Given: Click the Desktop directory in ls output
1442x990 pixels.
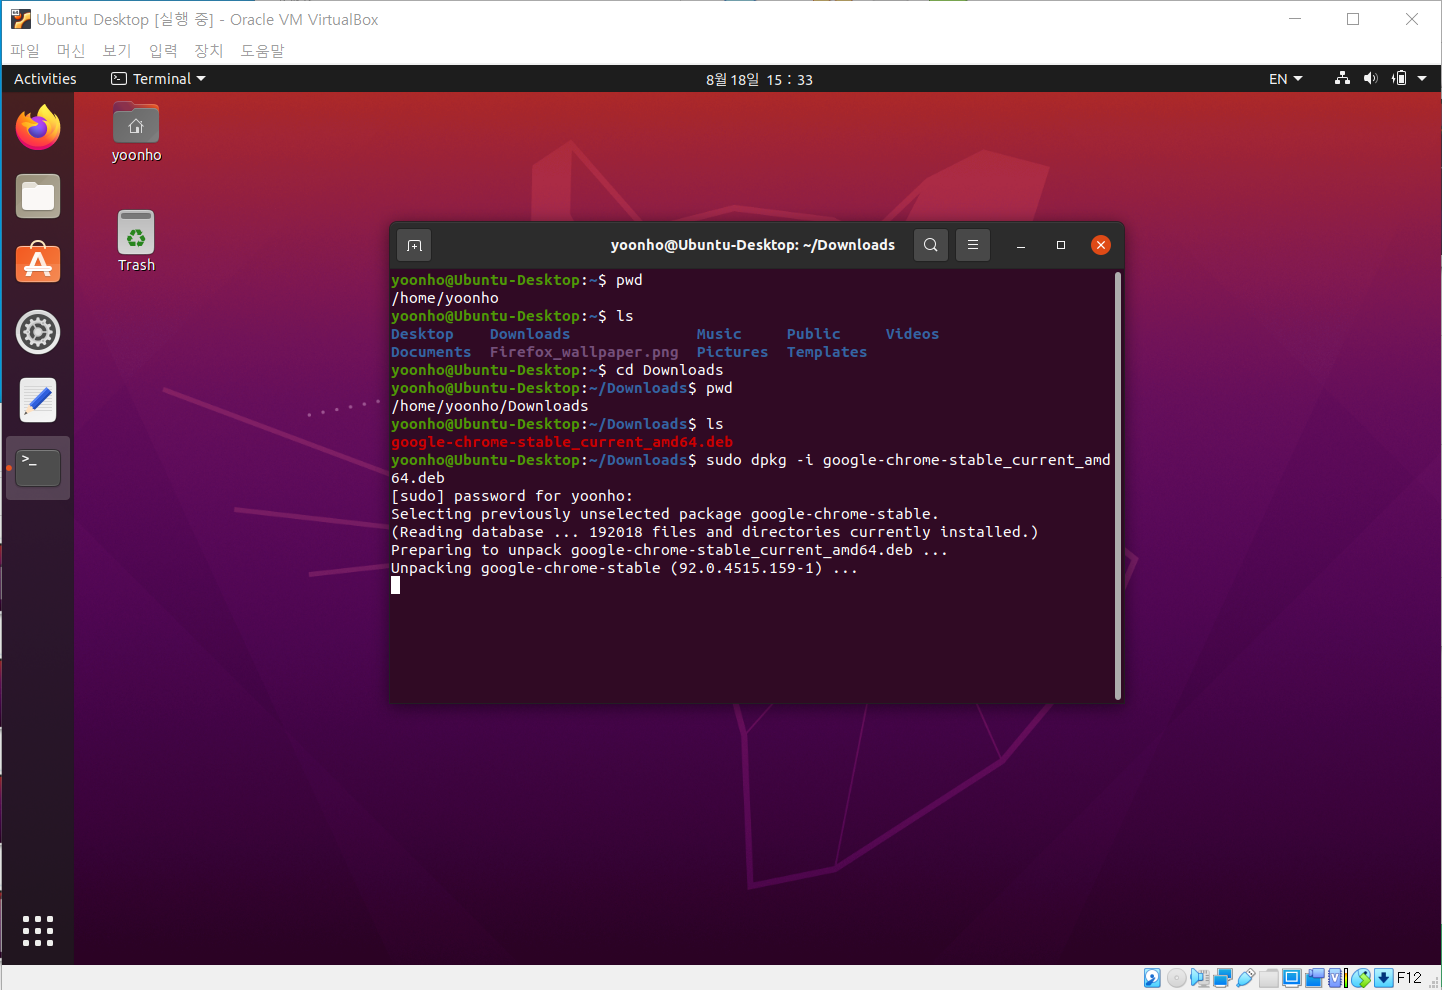Looking at the screenshot, I should coord(422,334).
